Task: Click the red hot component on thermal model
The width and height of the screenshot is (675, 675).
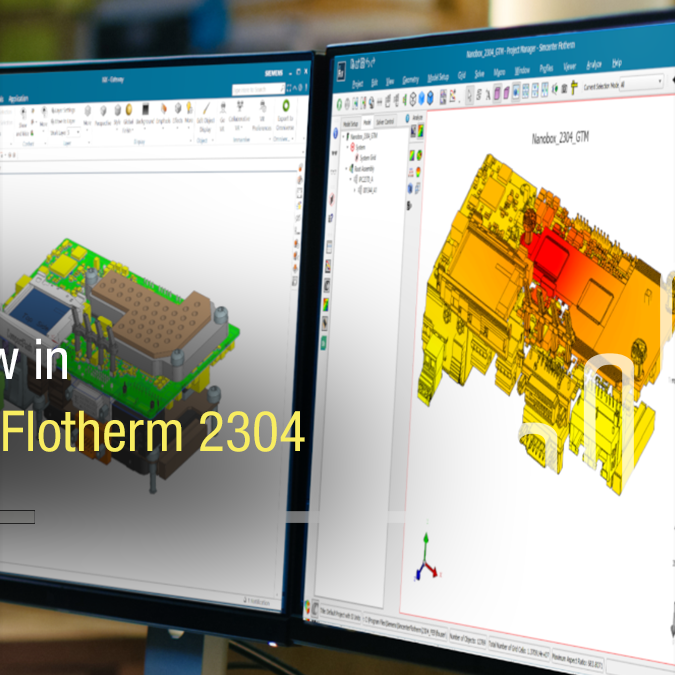Action: click(550, 252)
